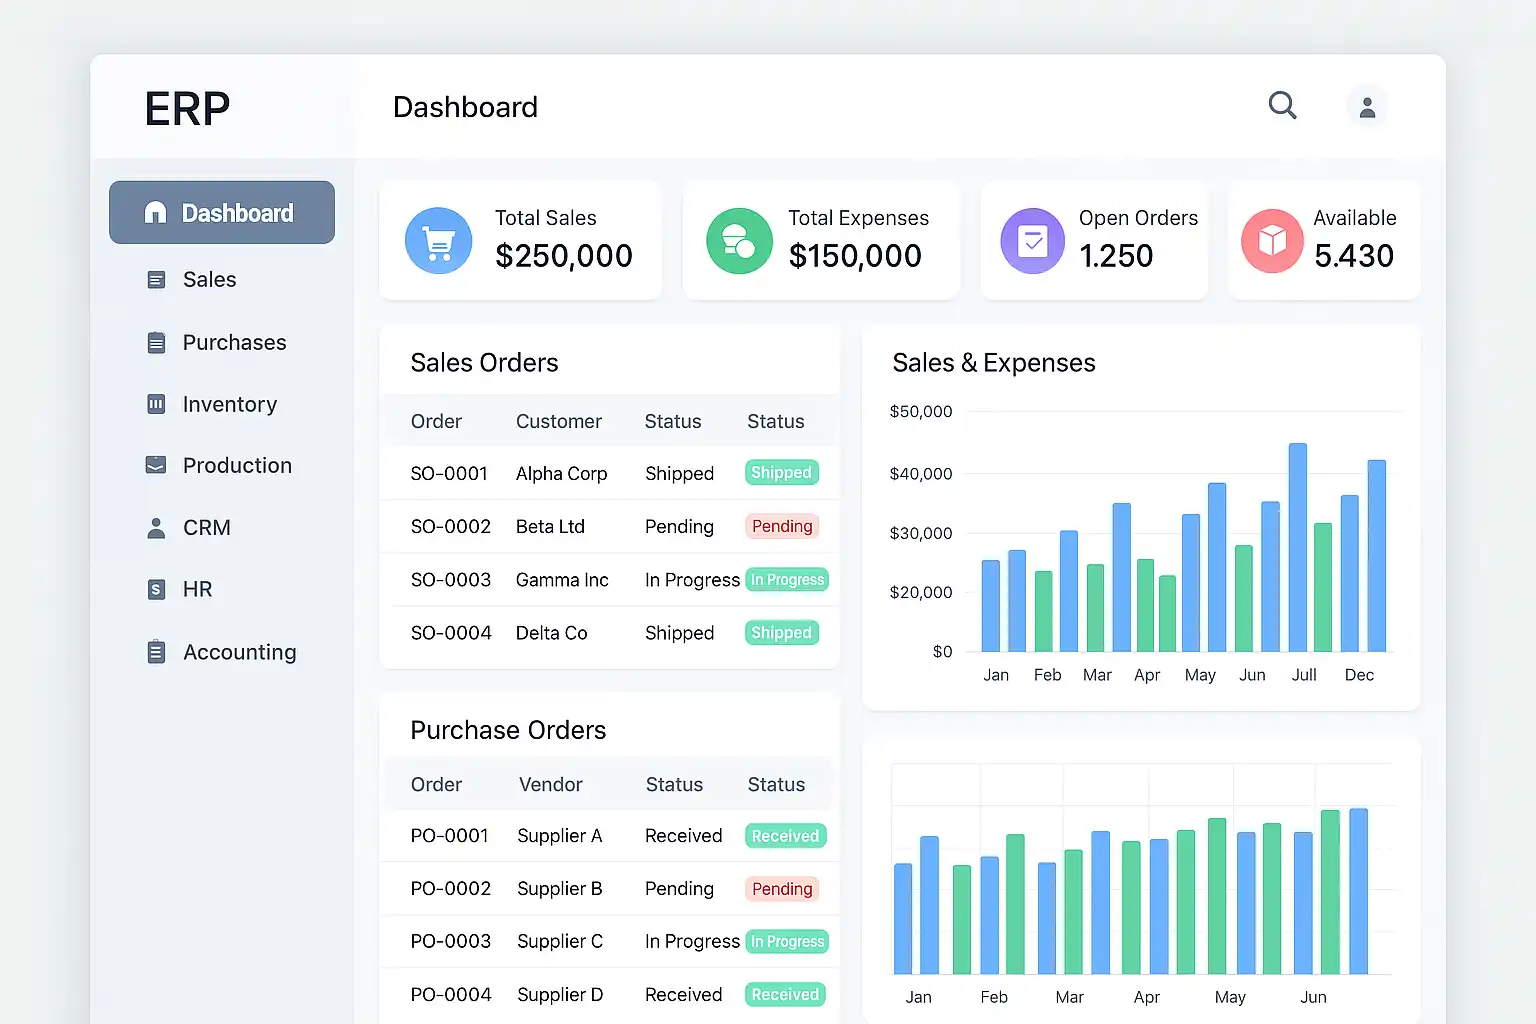Select purchase order PO-0004 Supplier D
The image size is (1536, 1024).
(x=559, y=995)
